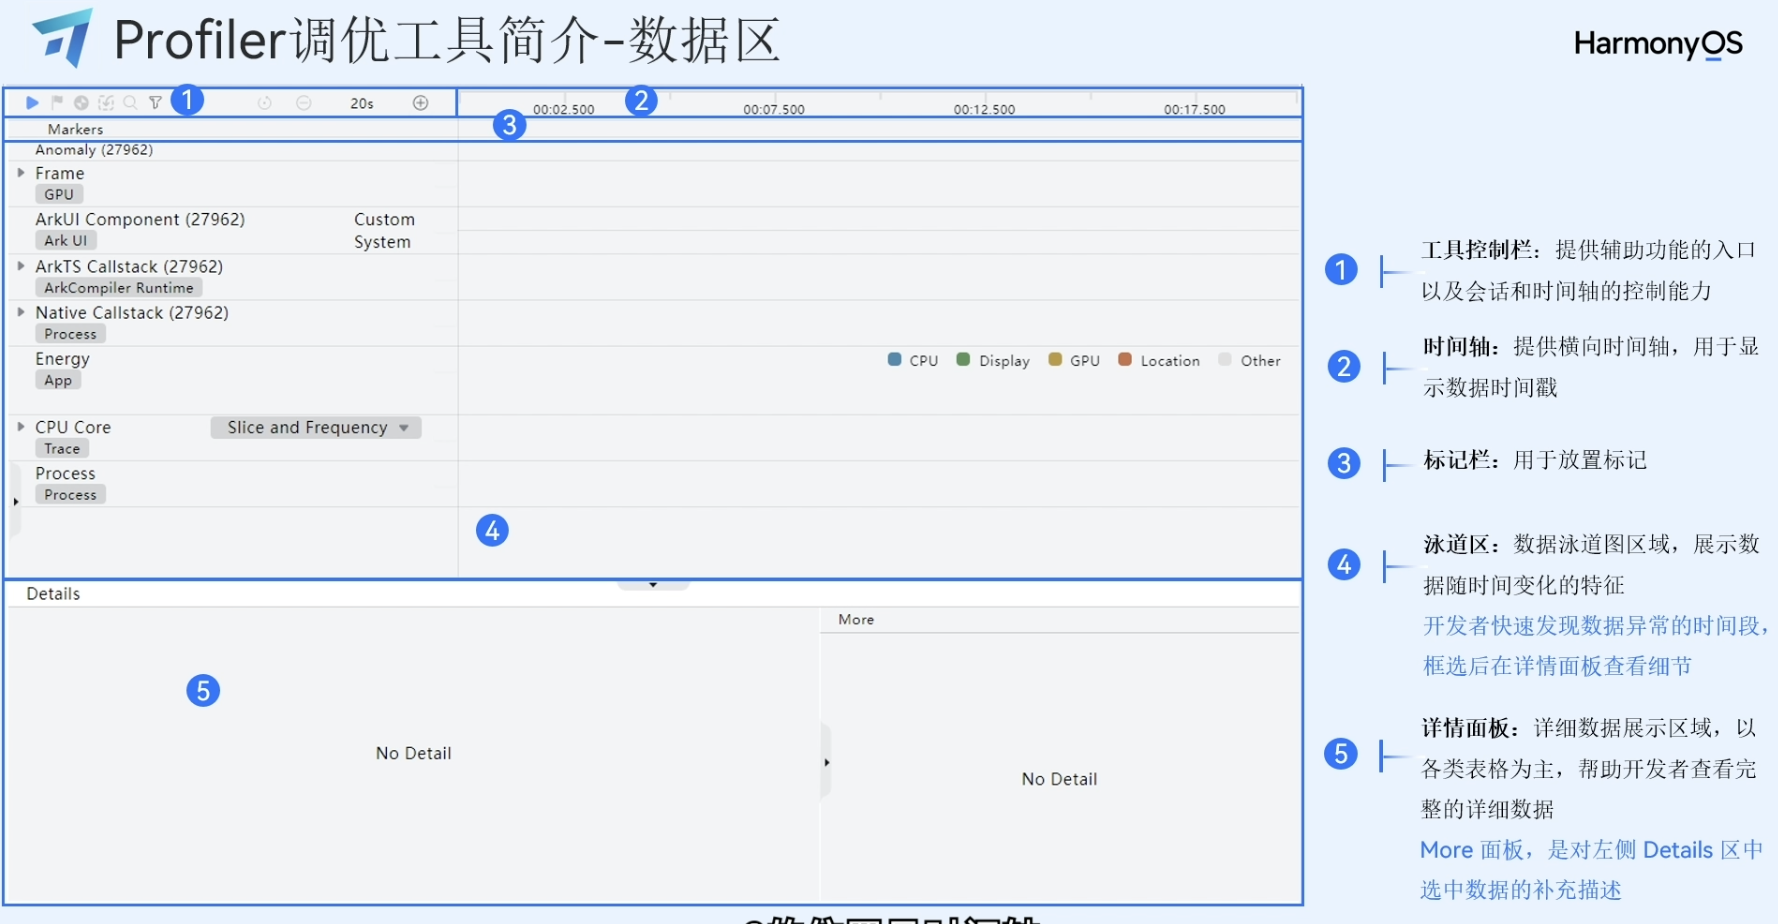Select the Process lane label
The height and width of the screenshot is (924, 1778).
tap(65, 473)
